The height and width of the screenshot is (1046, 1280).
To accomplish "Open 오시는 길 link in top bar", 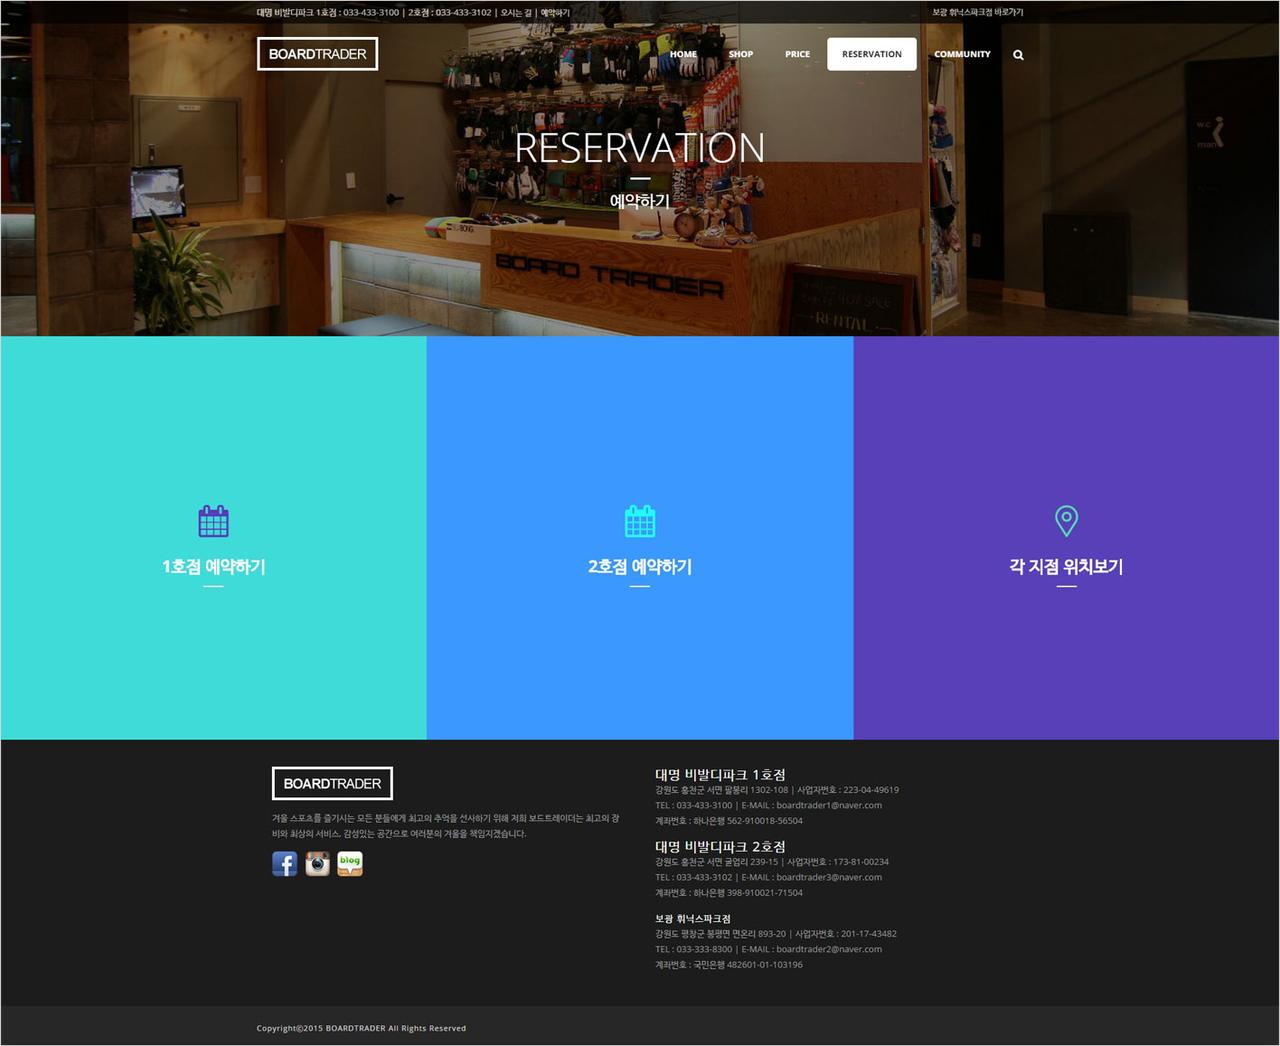I will coord(516,13).
